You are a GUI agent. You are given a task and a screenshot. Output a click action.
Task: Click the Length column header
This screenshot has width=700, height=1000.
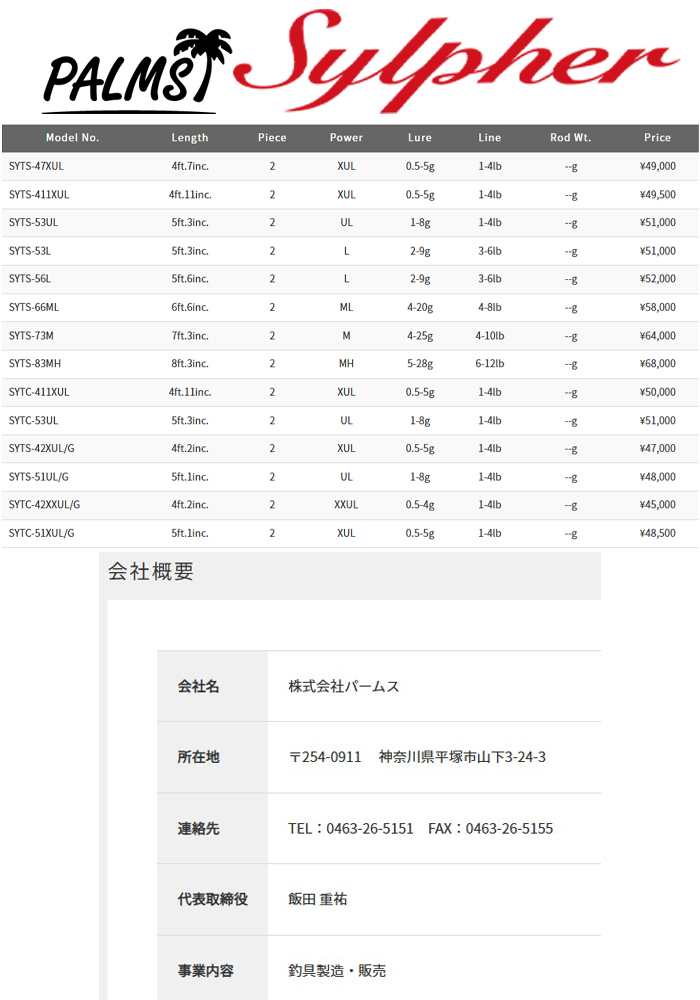[190, 138]
